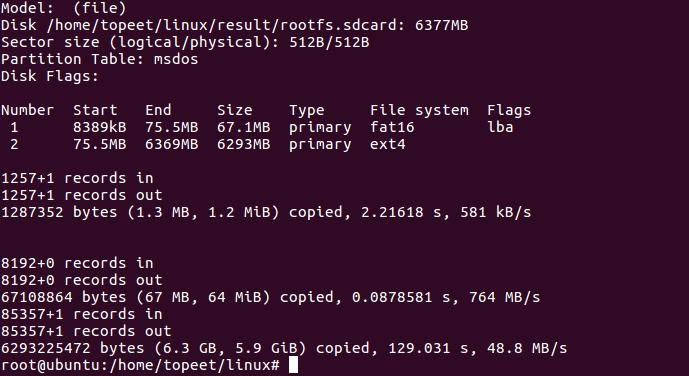This screenshot has width=689, height=376.
Task: Click the 'End' column header
Action: click(x=158, y=110)
